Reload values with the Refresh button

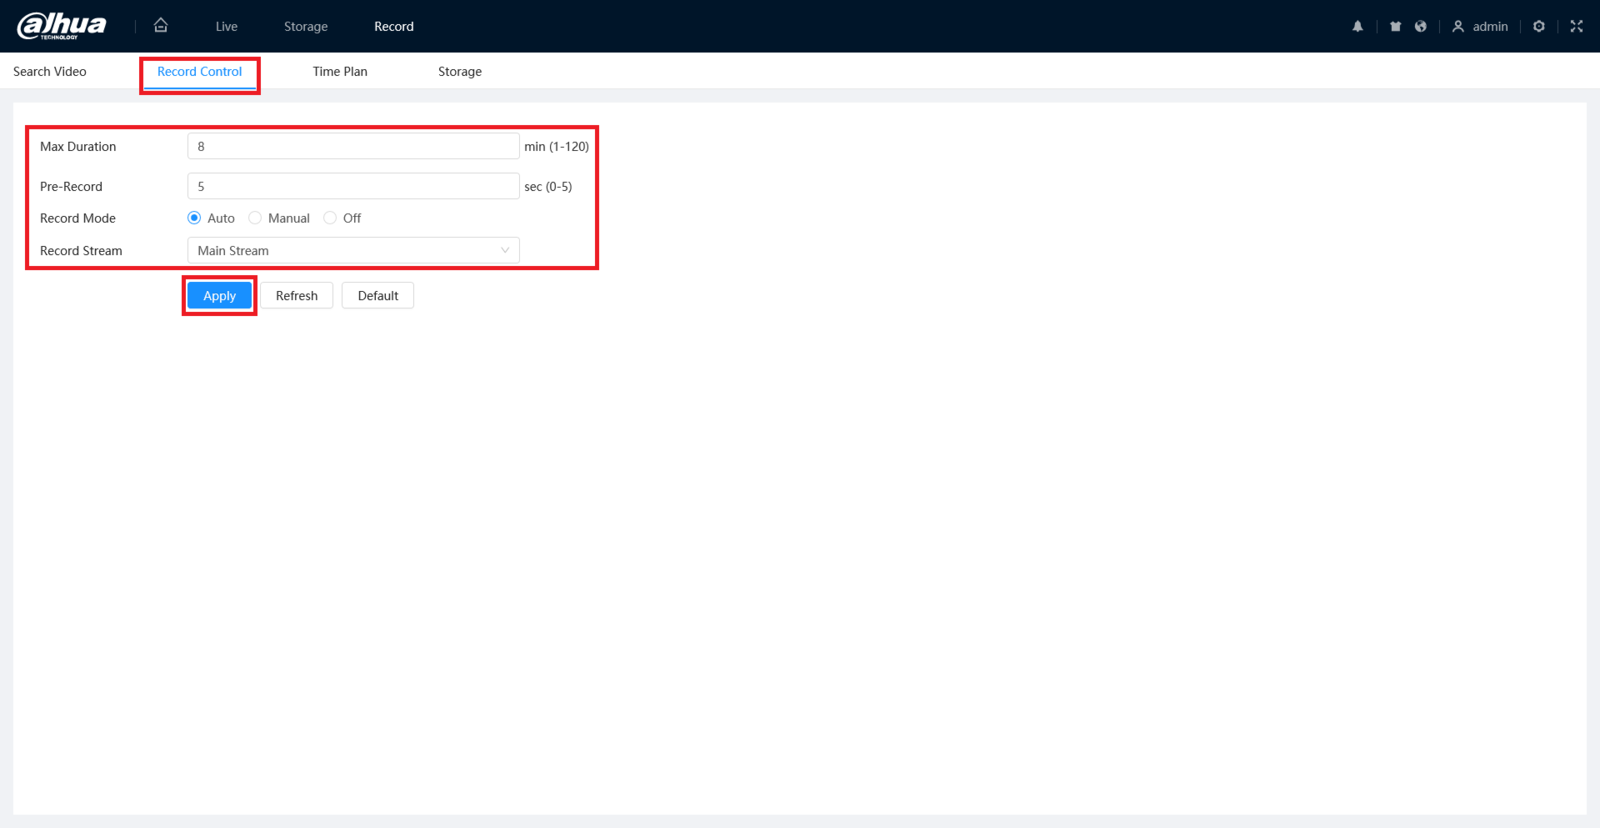(x=297, y=295)
